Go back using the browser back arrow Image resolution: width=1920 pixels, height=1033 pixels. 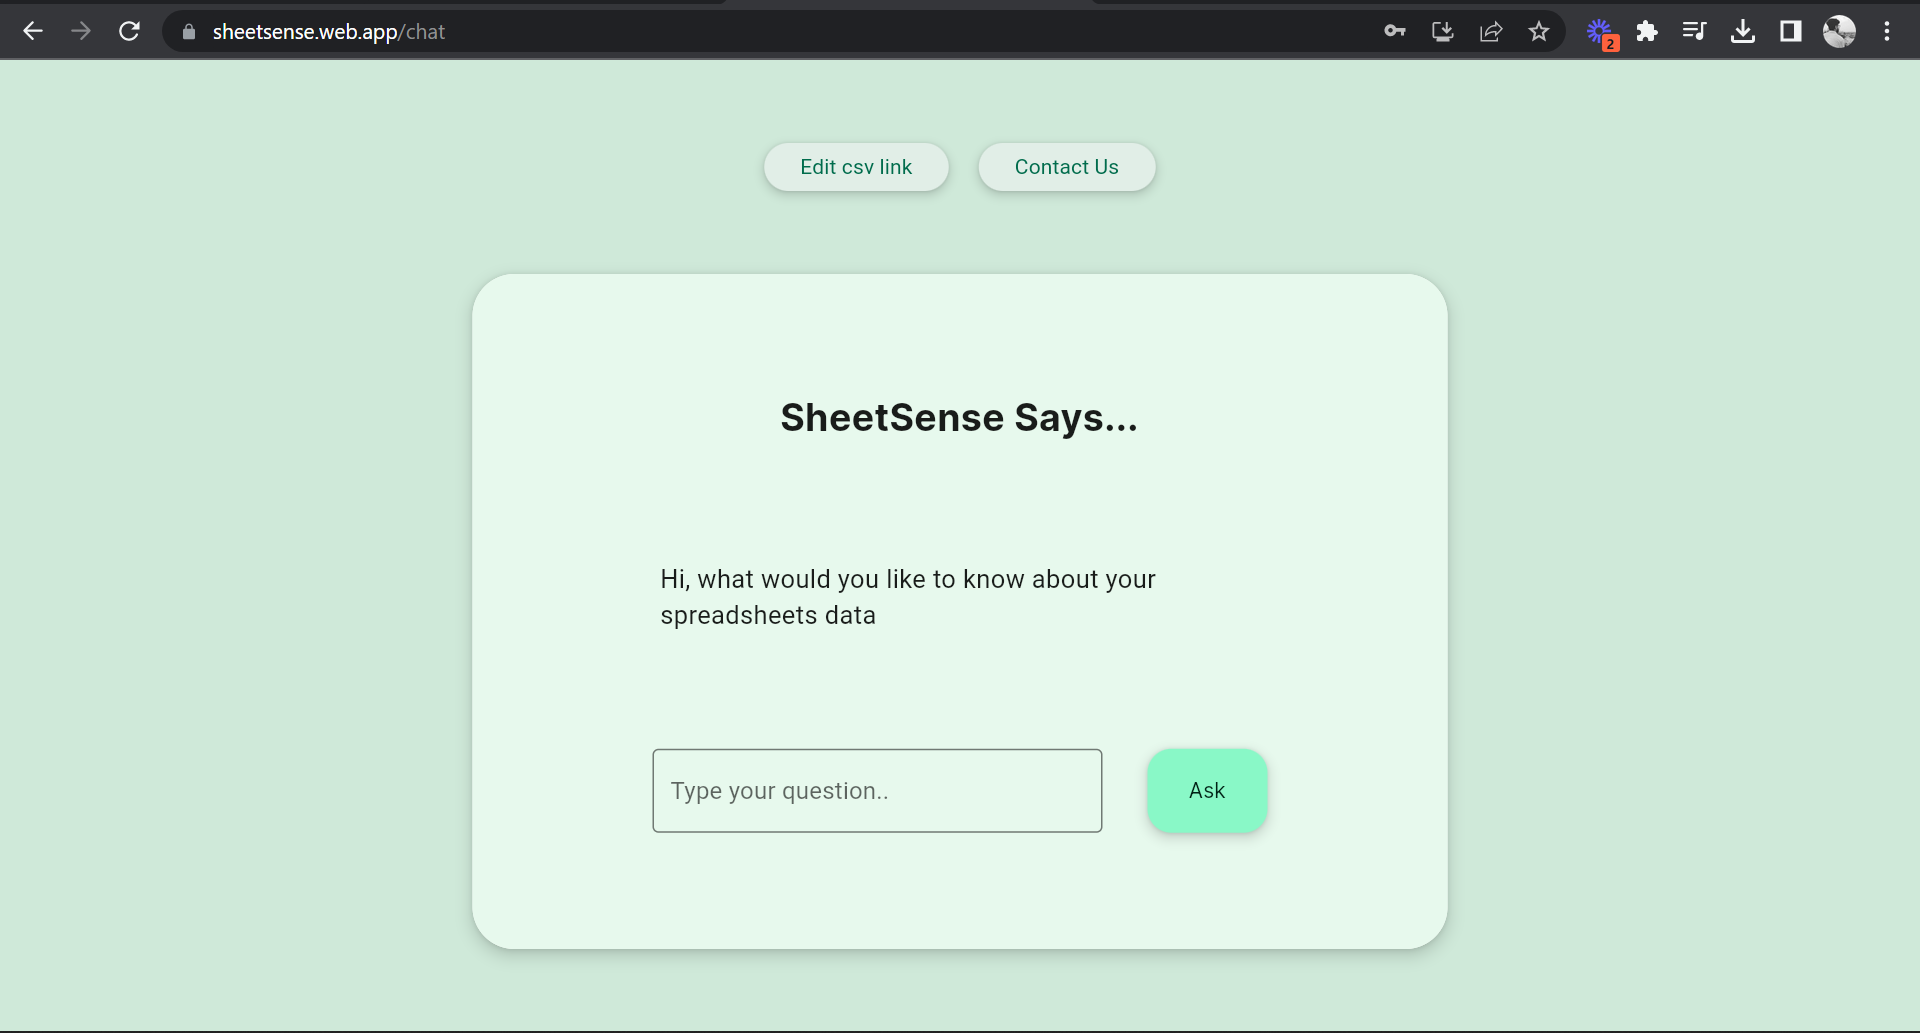click(x=32, y=31)
